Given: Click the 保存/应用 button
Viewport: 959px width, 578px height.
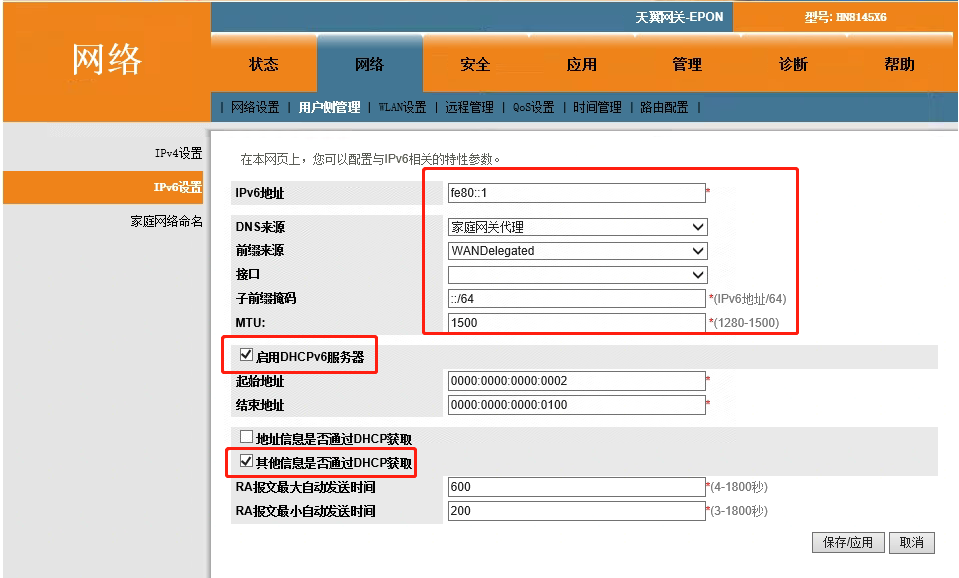Looking at the screenshot, I should pyautogui.click(x=847, y=542).
